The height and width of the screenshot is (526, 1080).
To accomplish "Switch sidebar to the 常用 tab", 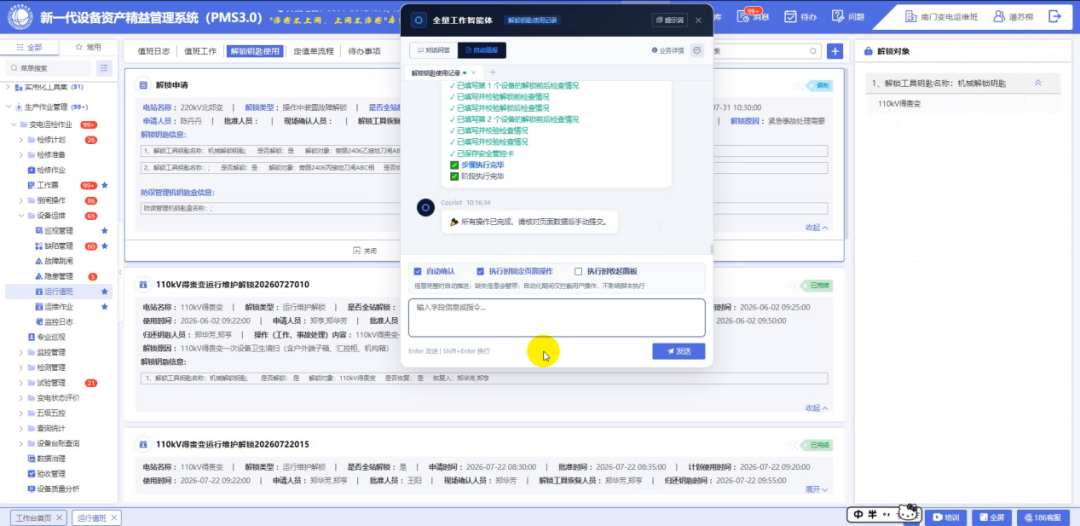I will (x=87, y=48).
